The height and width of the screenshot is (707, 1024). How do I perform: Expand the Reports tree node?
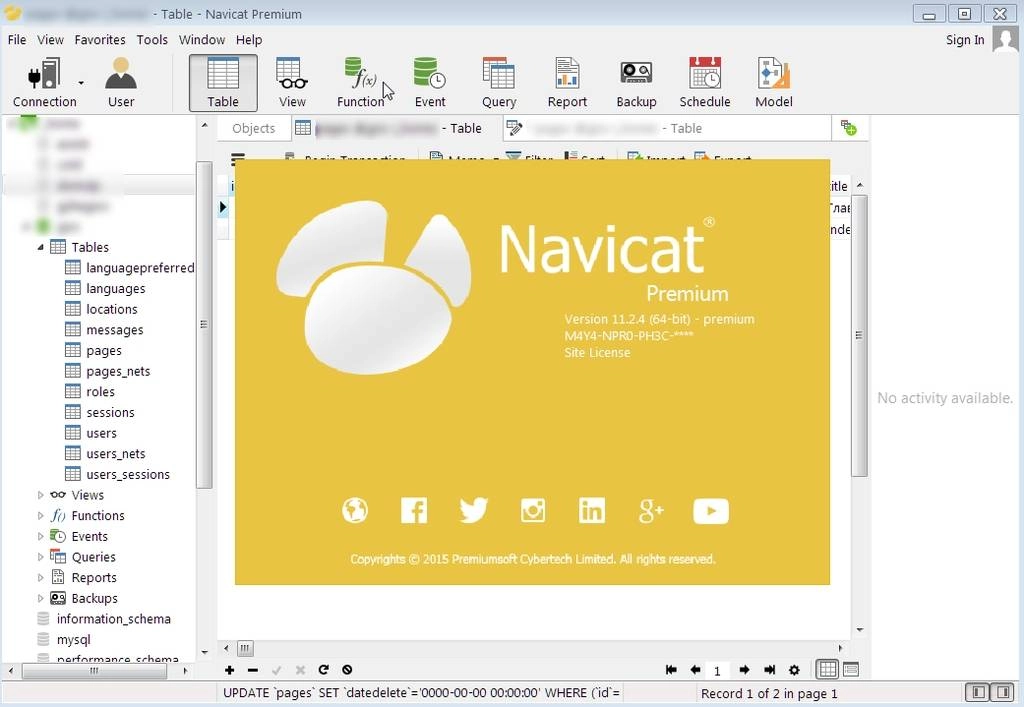[40, 578]
